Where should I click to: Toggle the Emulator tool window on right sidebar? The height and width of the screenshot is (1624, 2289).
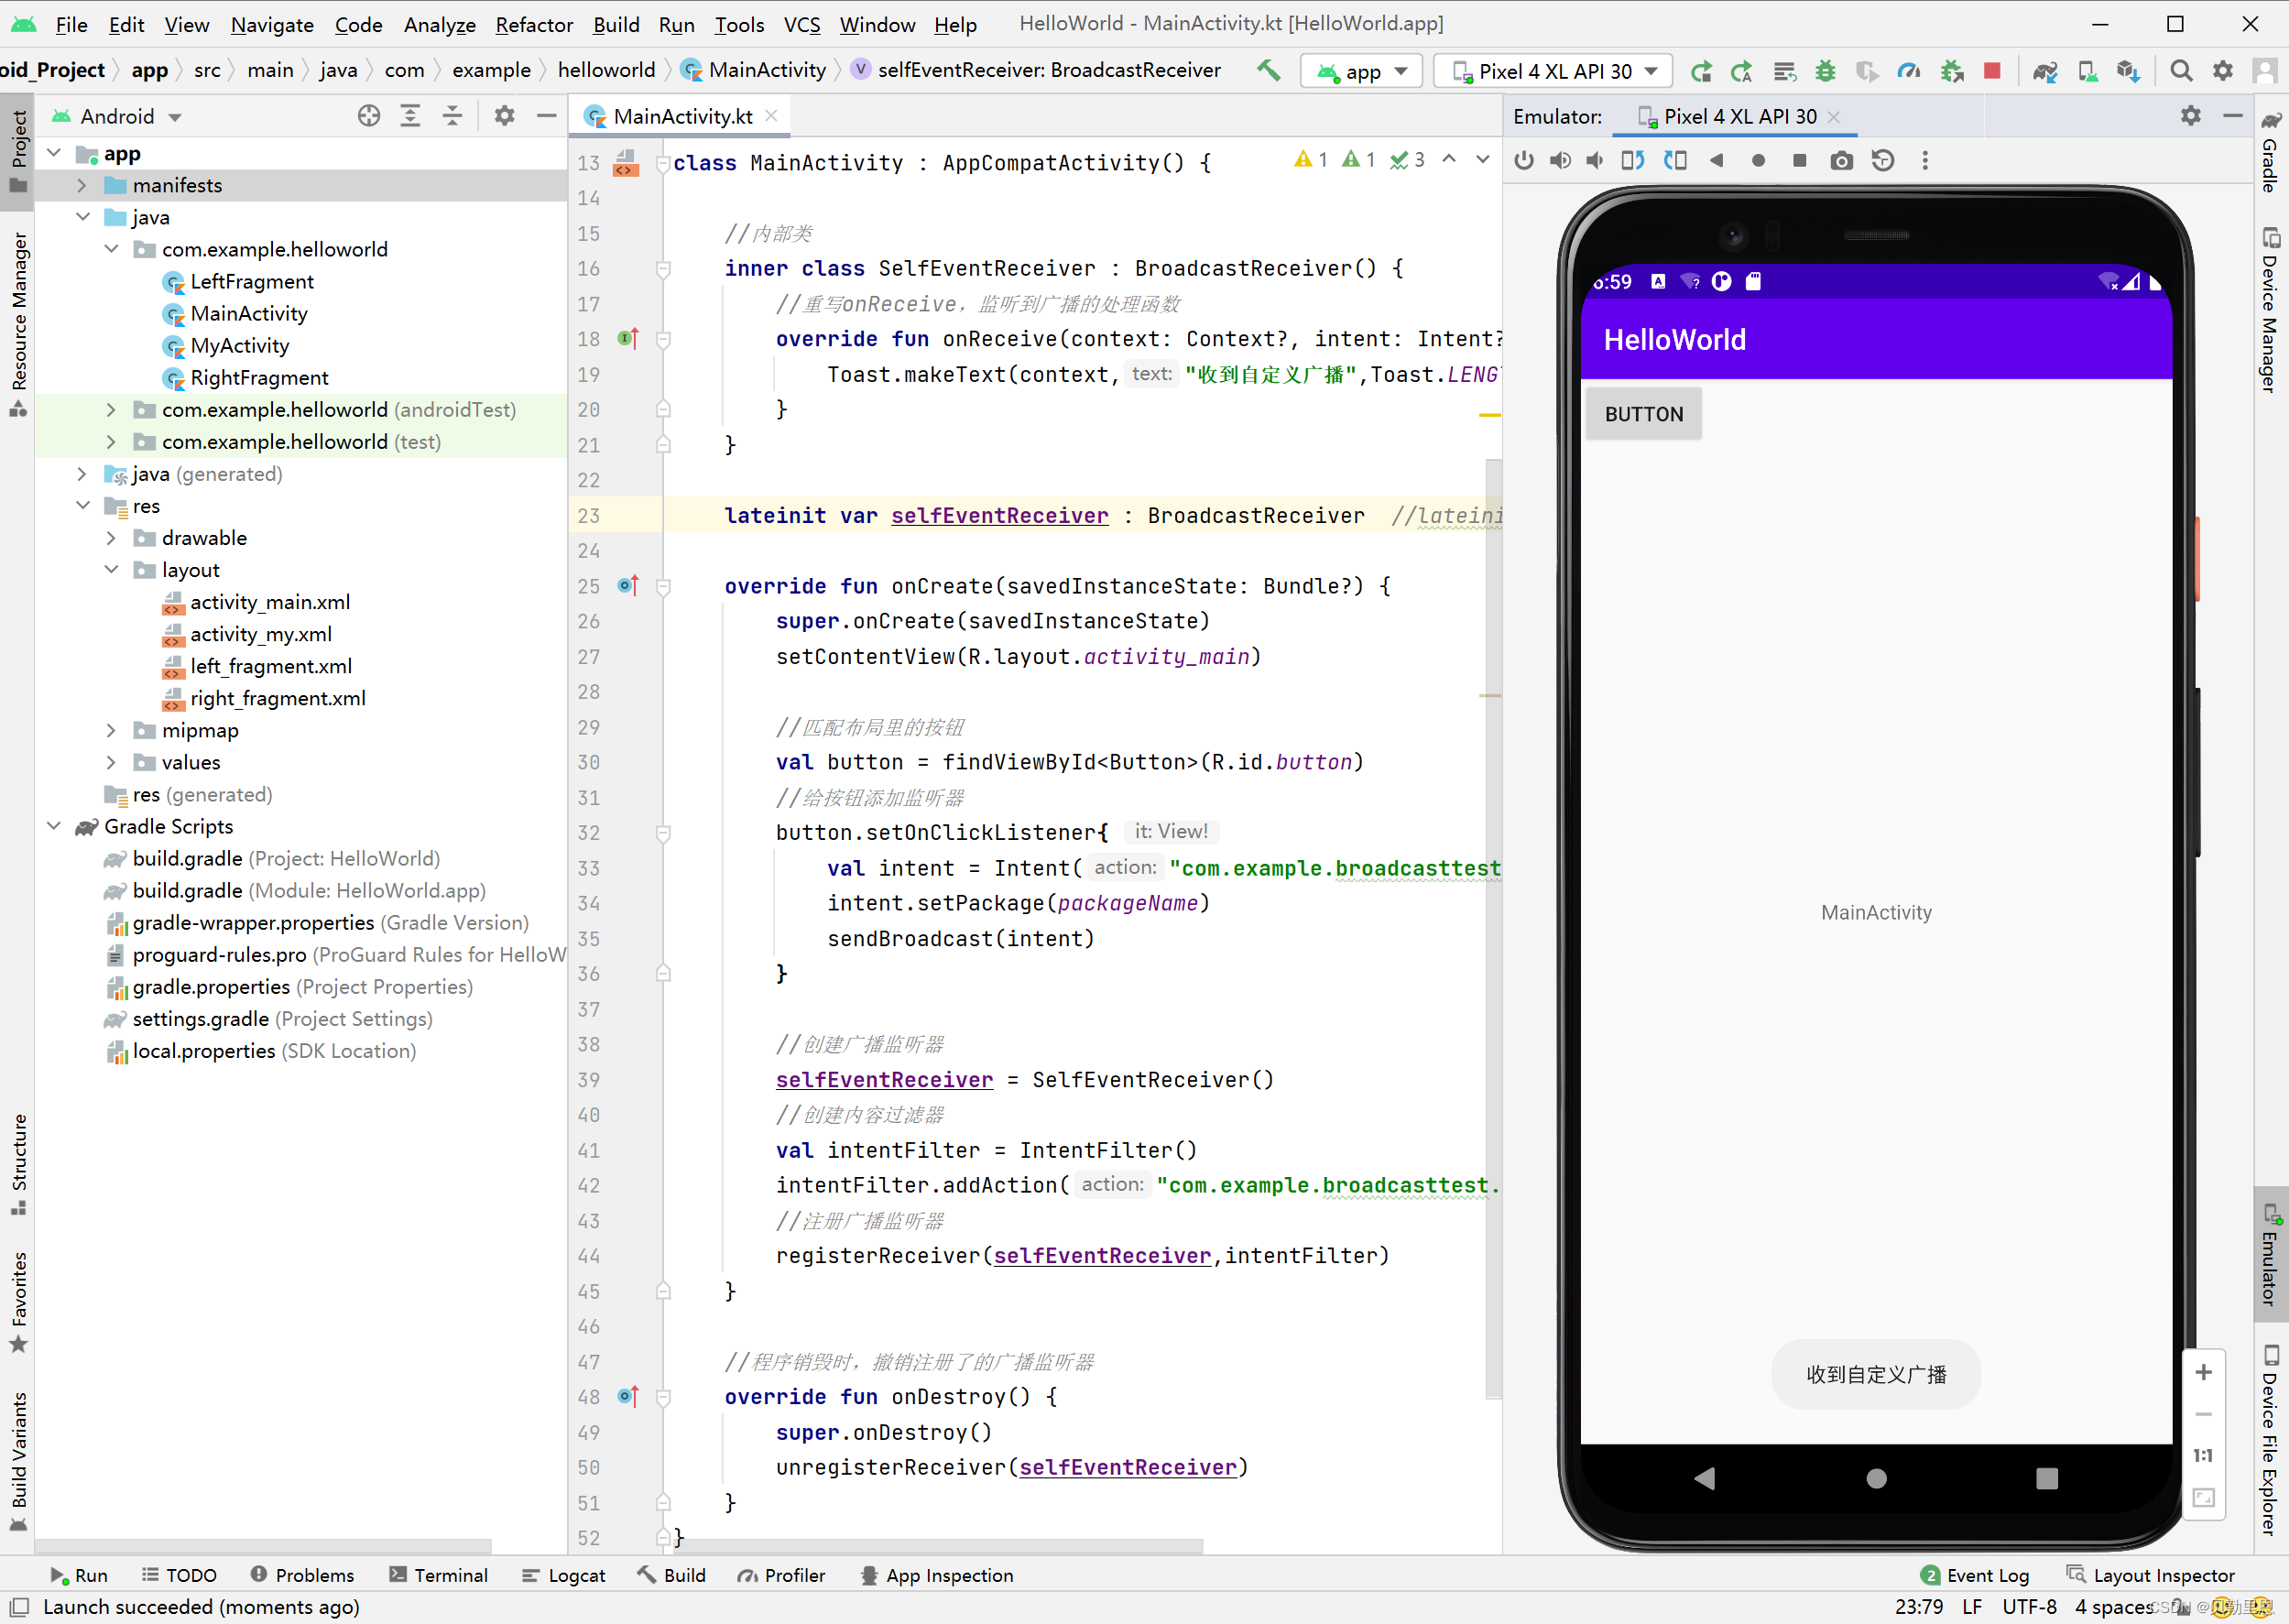pos(2270,1255)
